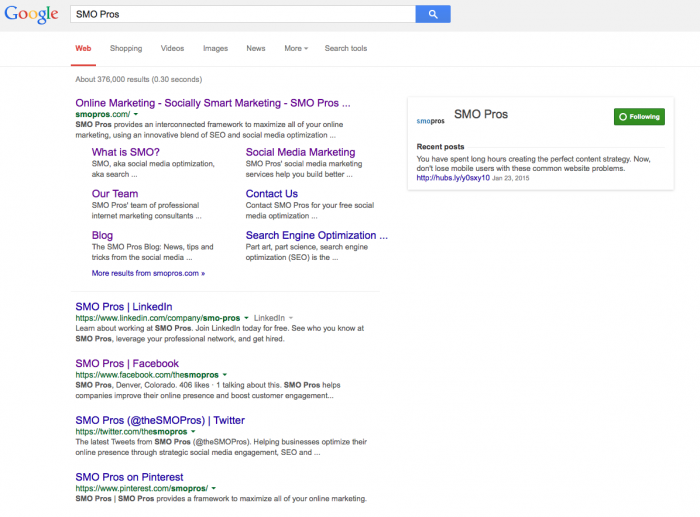
Task: Open the Our Team sitelink
Action: tap(115, 194)
